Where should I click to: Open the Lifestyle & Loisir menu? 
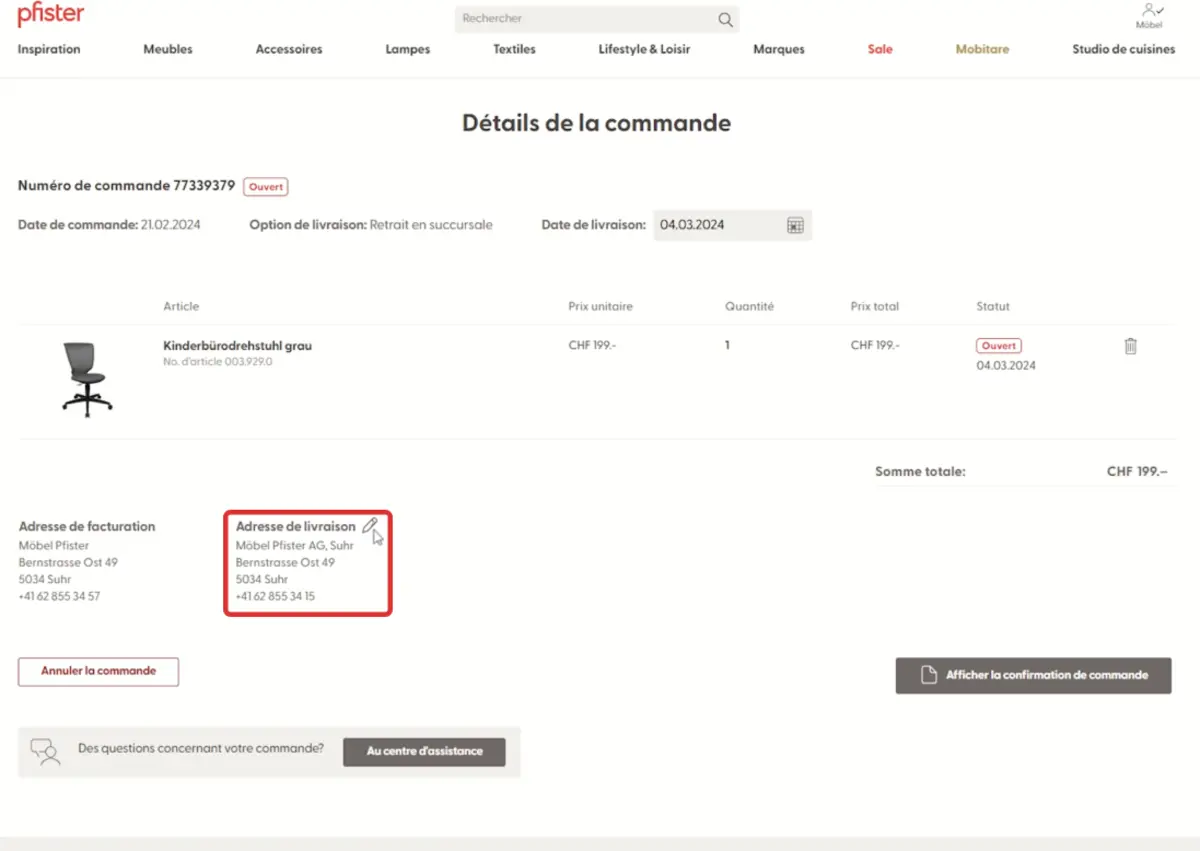[644, 49]
